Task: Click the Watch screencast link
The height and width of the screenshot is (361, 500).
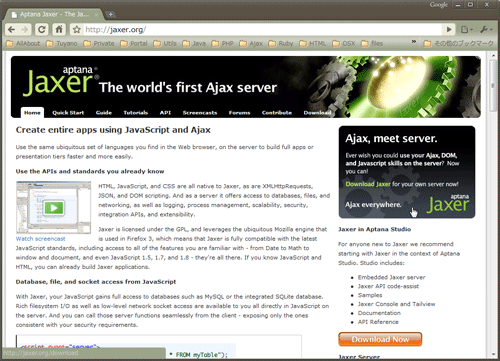Action: point(40,239)
